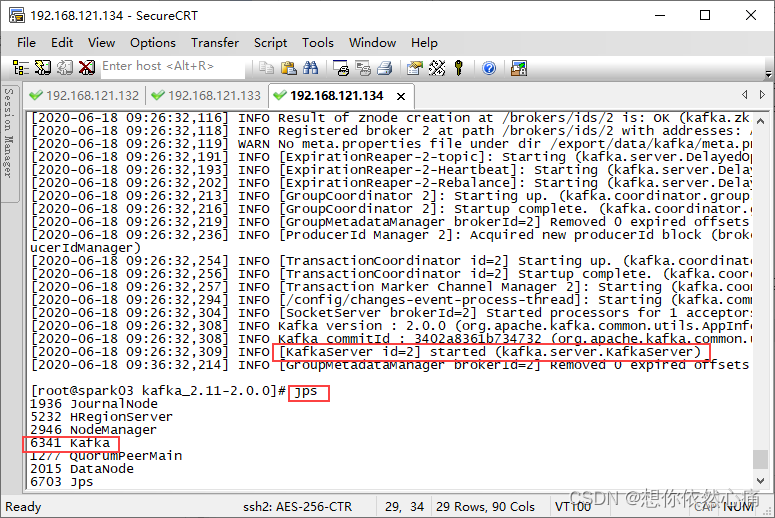This screenshot has height=518, width=775.
Task: Click the Paste clipboard icon
Action: tap(288, 68)
